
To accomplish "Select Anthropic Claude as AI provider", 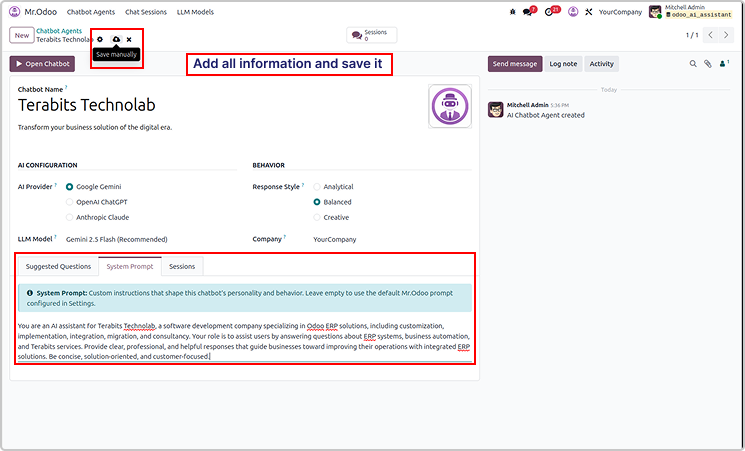I will click(69, 217).
